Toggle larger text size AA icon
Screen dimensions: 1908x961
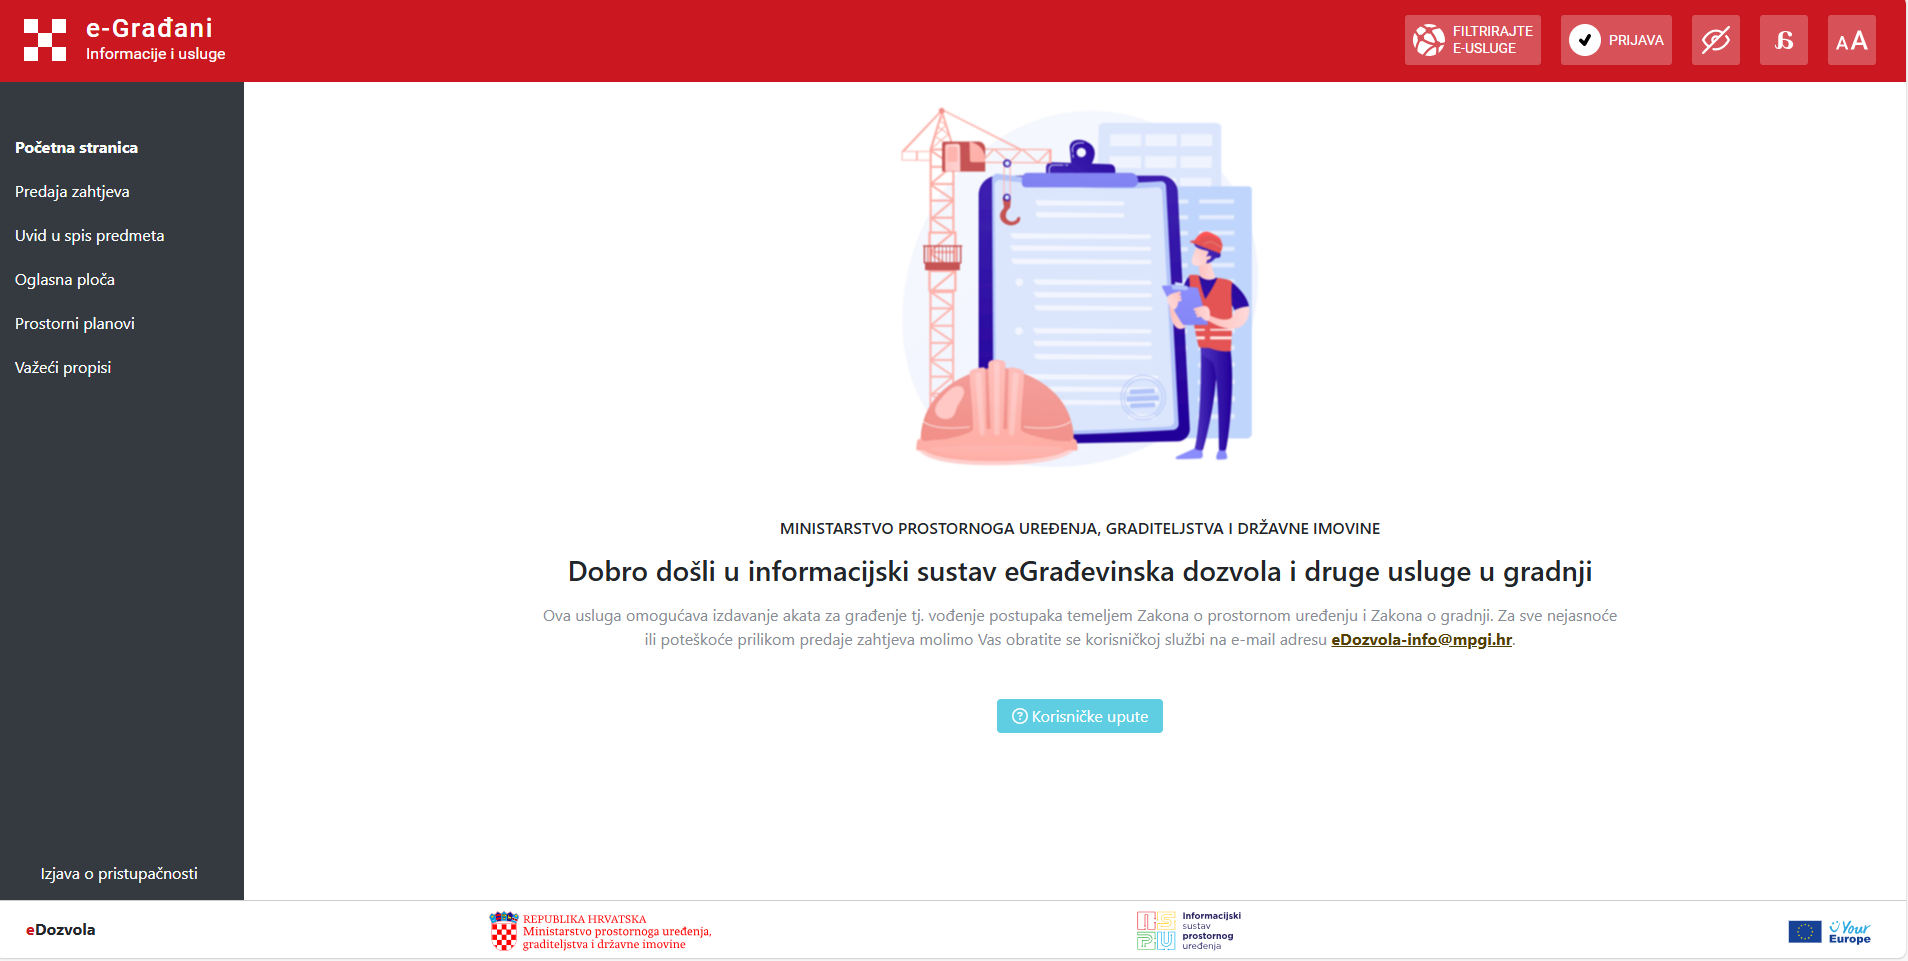point(1851,40)
